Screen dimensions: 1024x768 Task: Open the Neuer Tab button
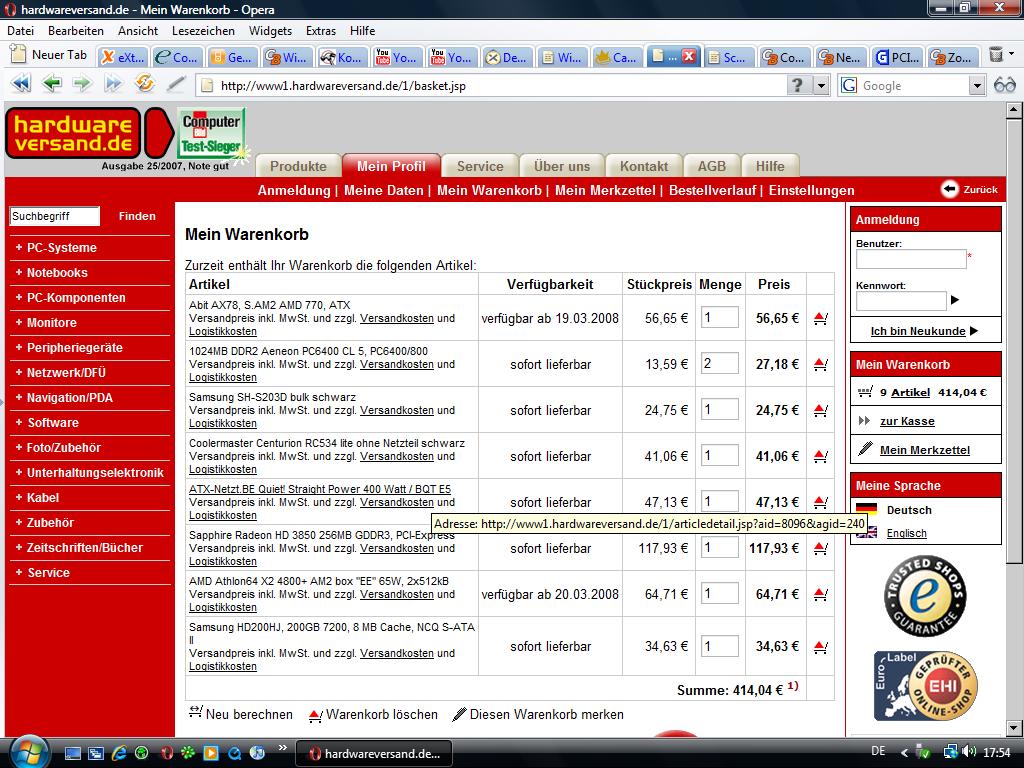click(50, 55)
